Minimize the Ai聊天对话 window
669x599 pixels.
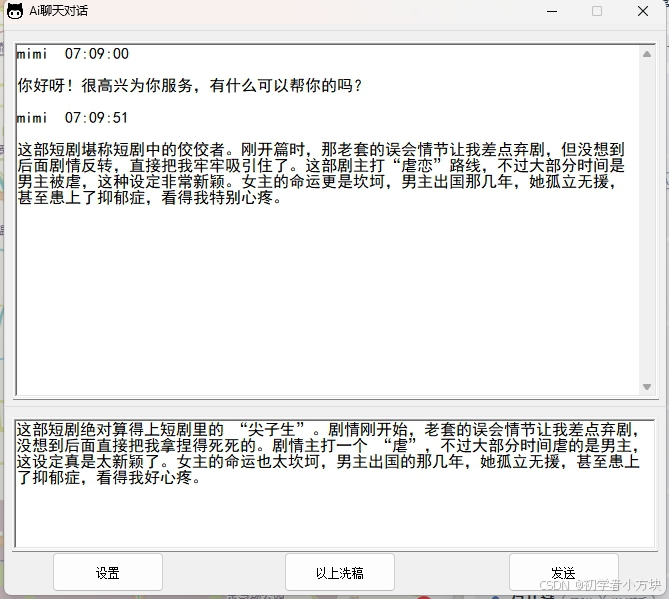[552, 11]
